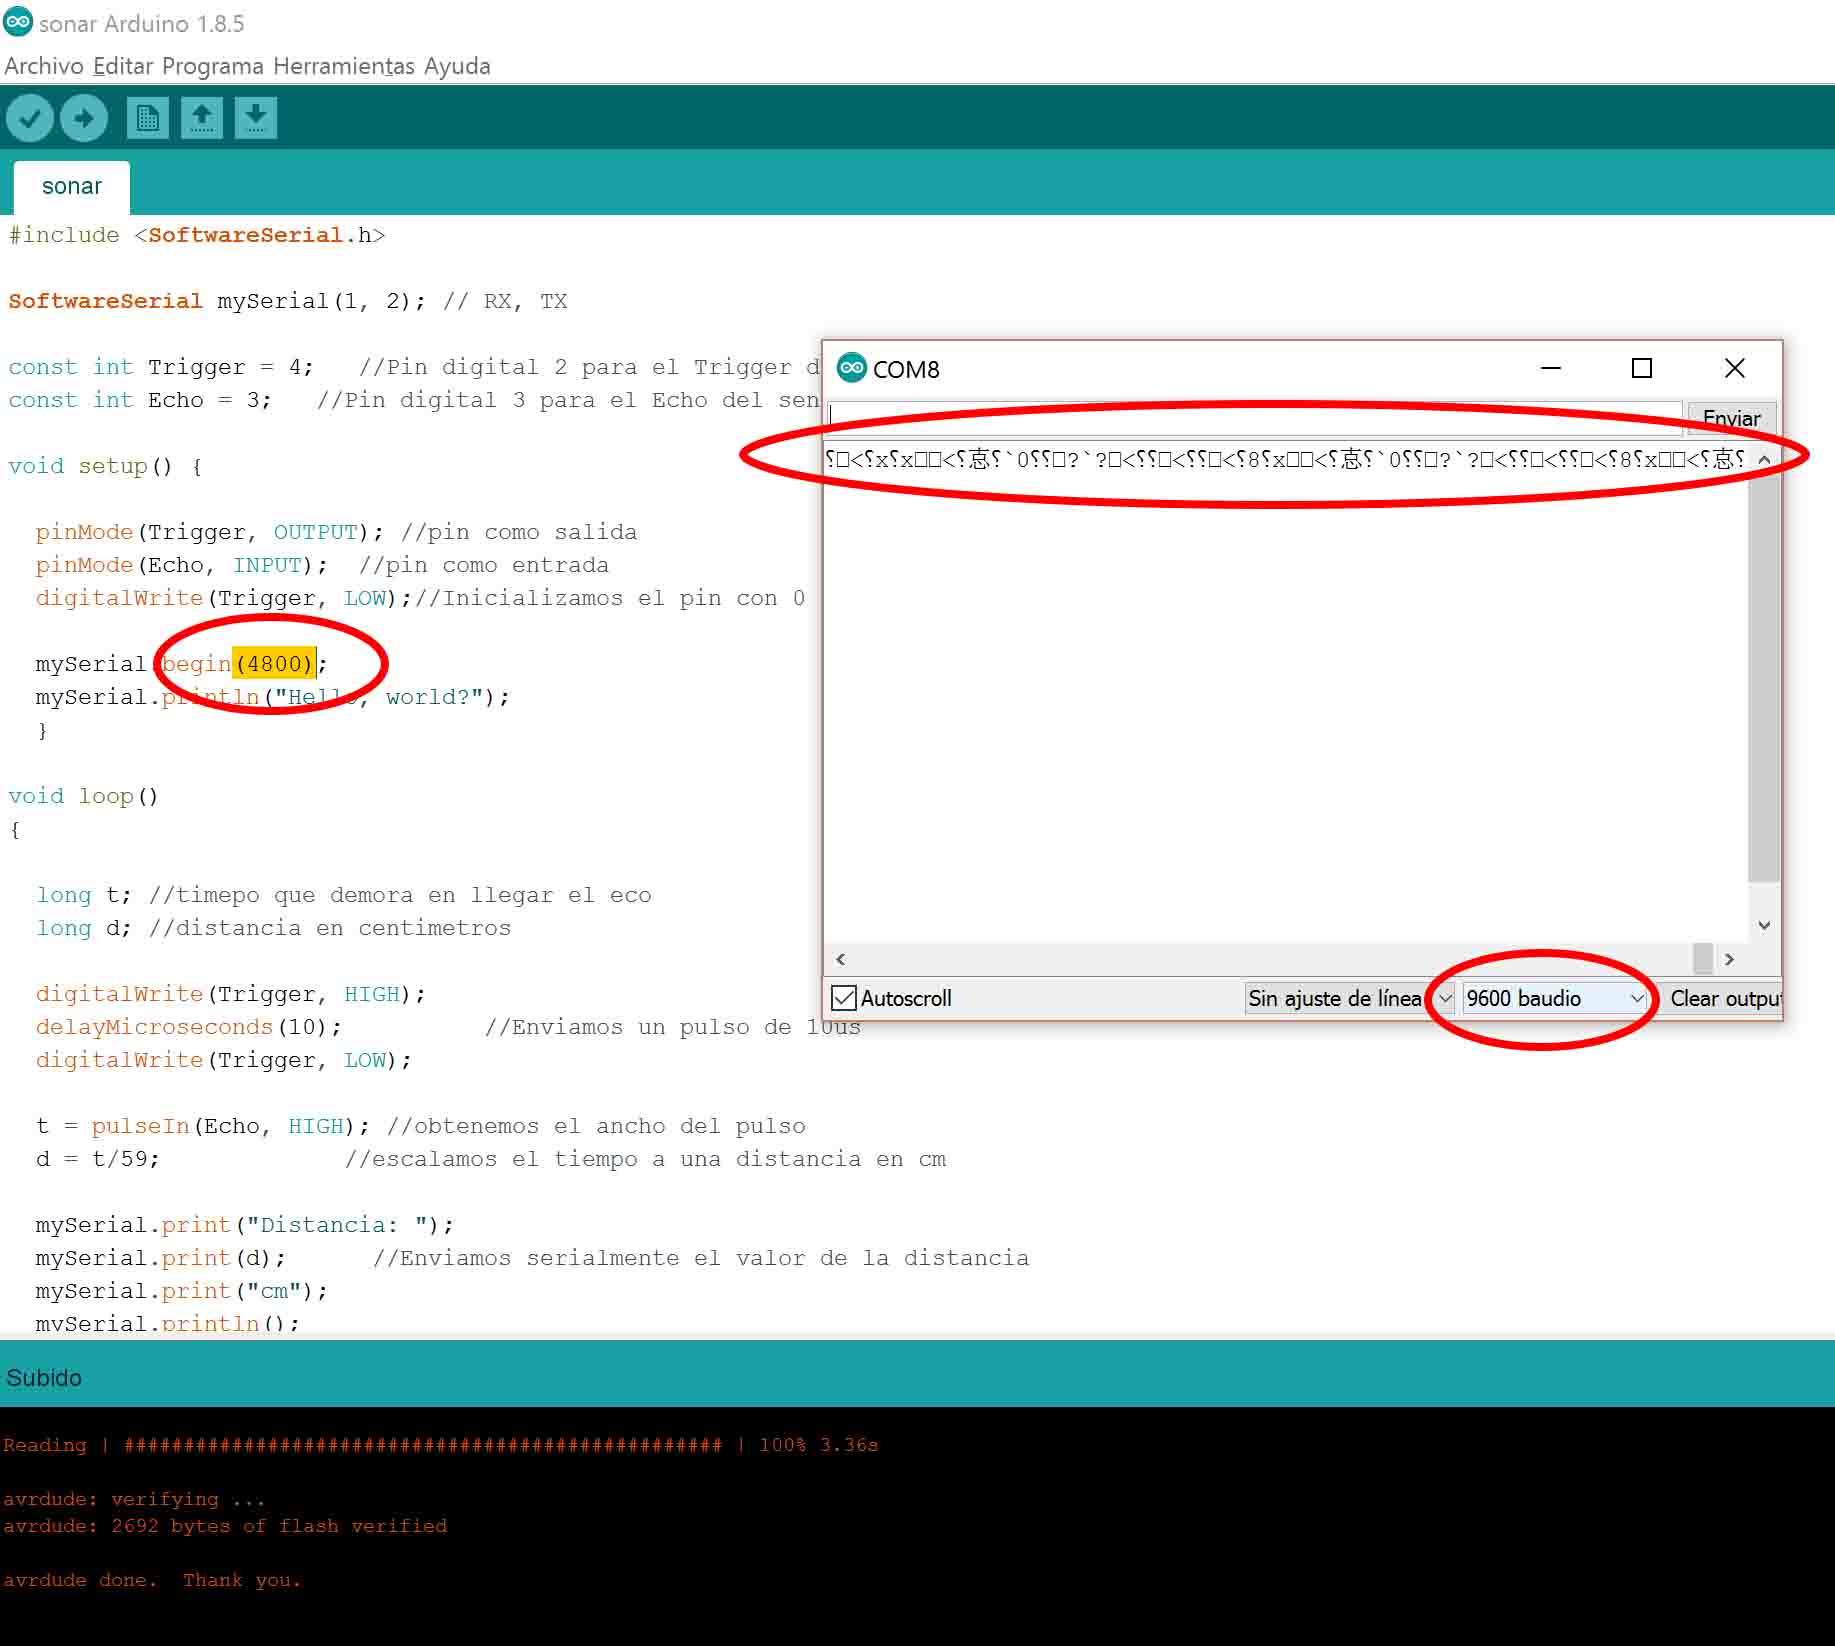Click the serial output scroll left arrow
1835x1646 pixels.
840,959
